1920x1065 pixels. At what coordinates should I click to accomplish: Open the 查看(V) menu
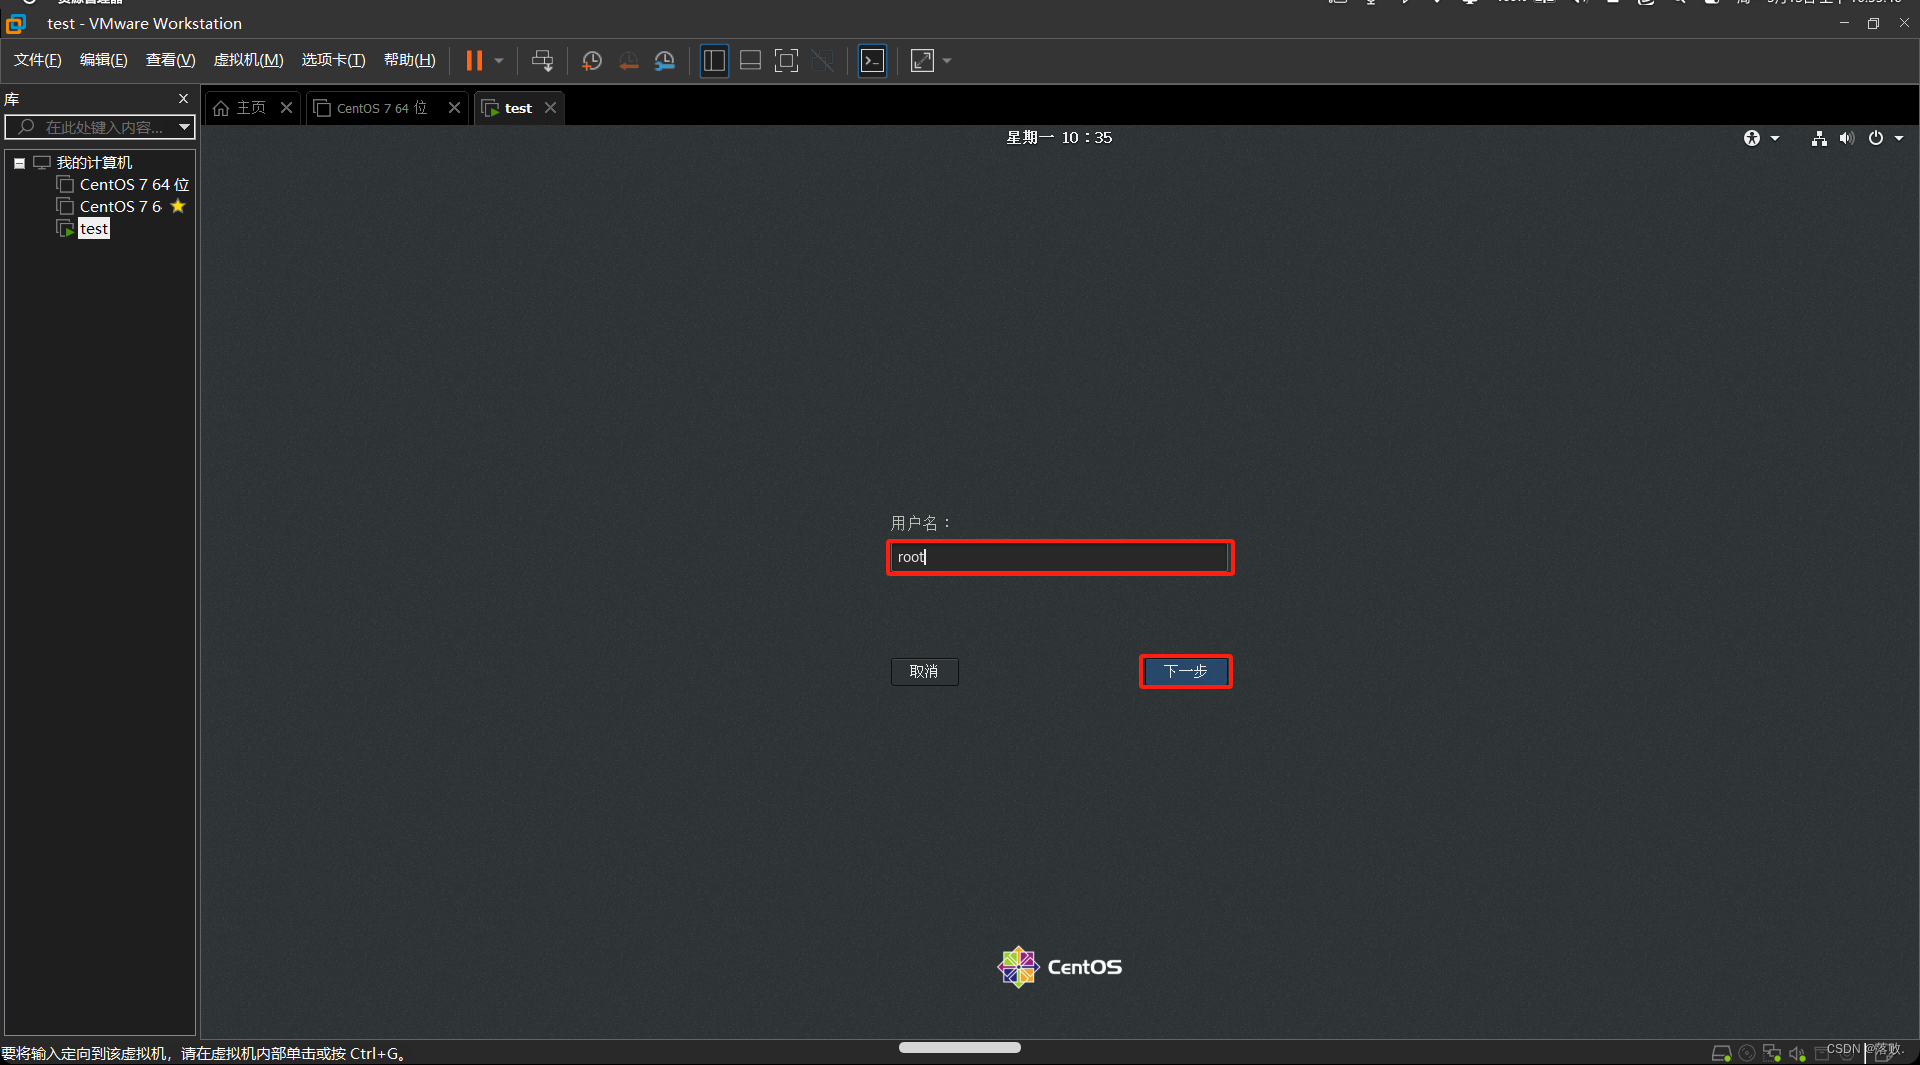[170, 60]
